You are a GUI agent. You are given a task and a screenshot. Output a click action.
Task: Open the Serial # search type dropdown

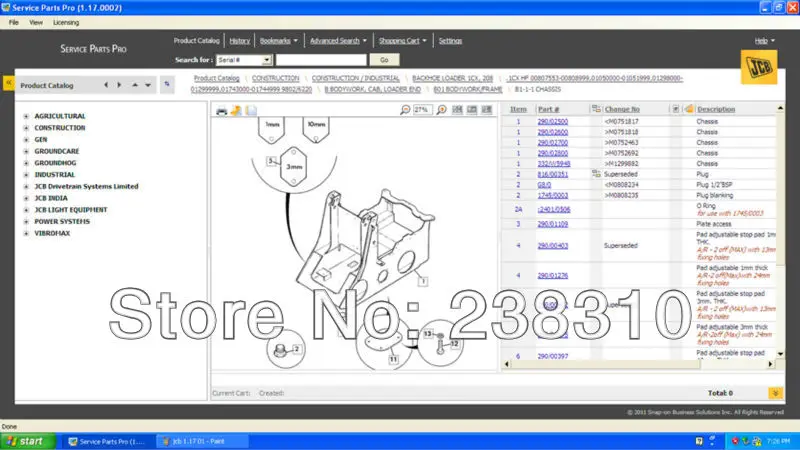tap(266, 60)
